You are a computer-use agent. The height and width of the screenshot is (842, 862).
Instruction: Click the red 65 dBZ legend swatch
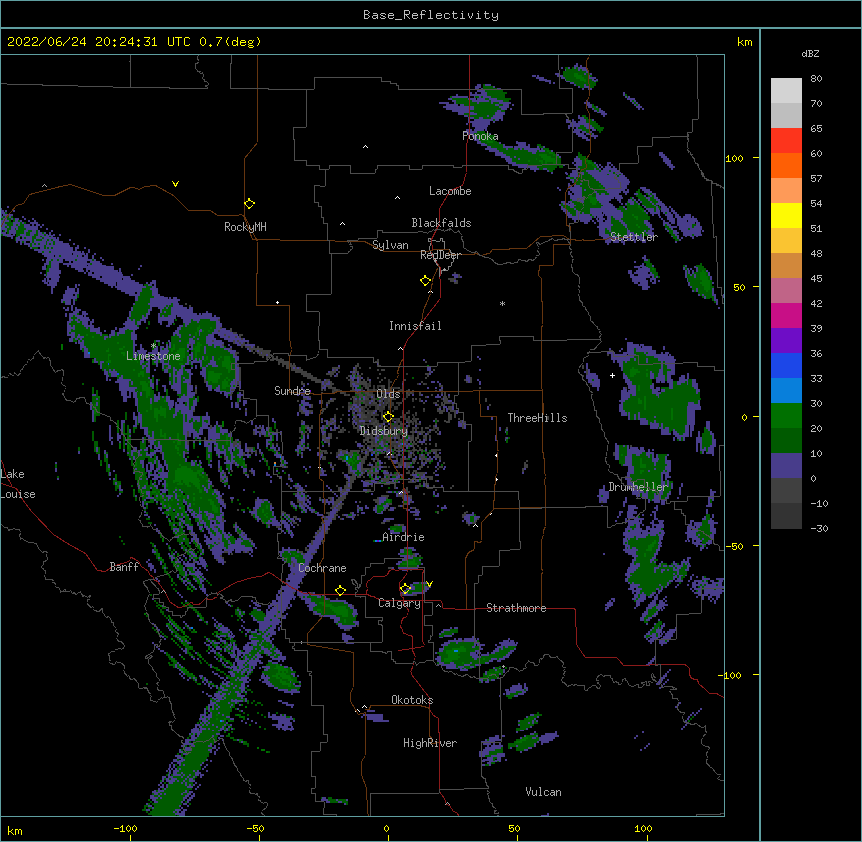coord(786,141)
